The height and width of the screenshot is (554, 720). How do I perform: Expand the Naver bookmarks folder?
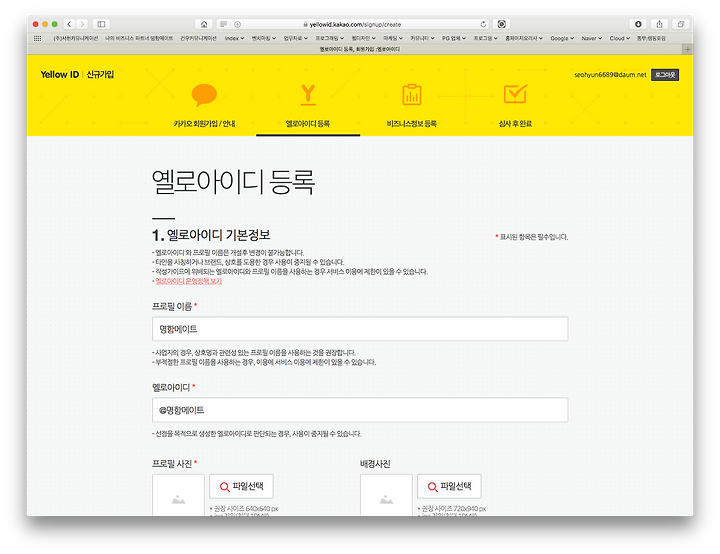click(x=591, y=38)
